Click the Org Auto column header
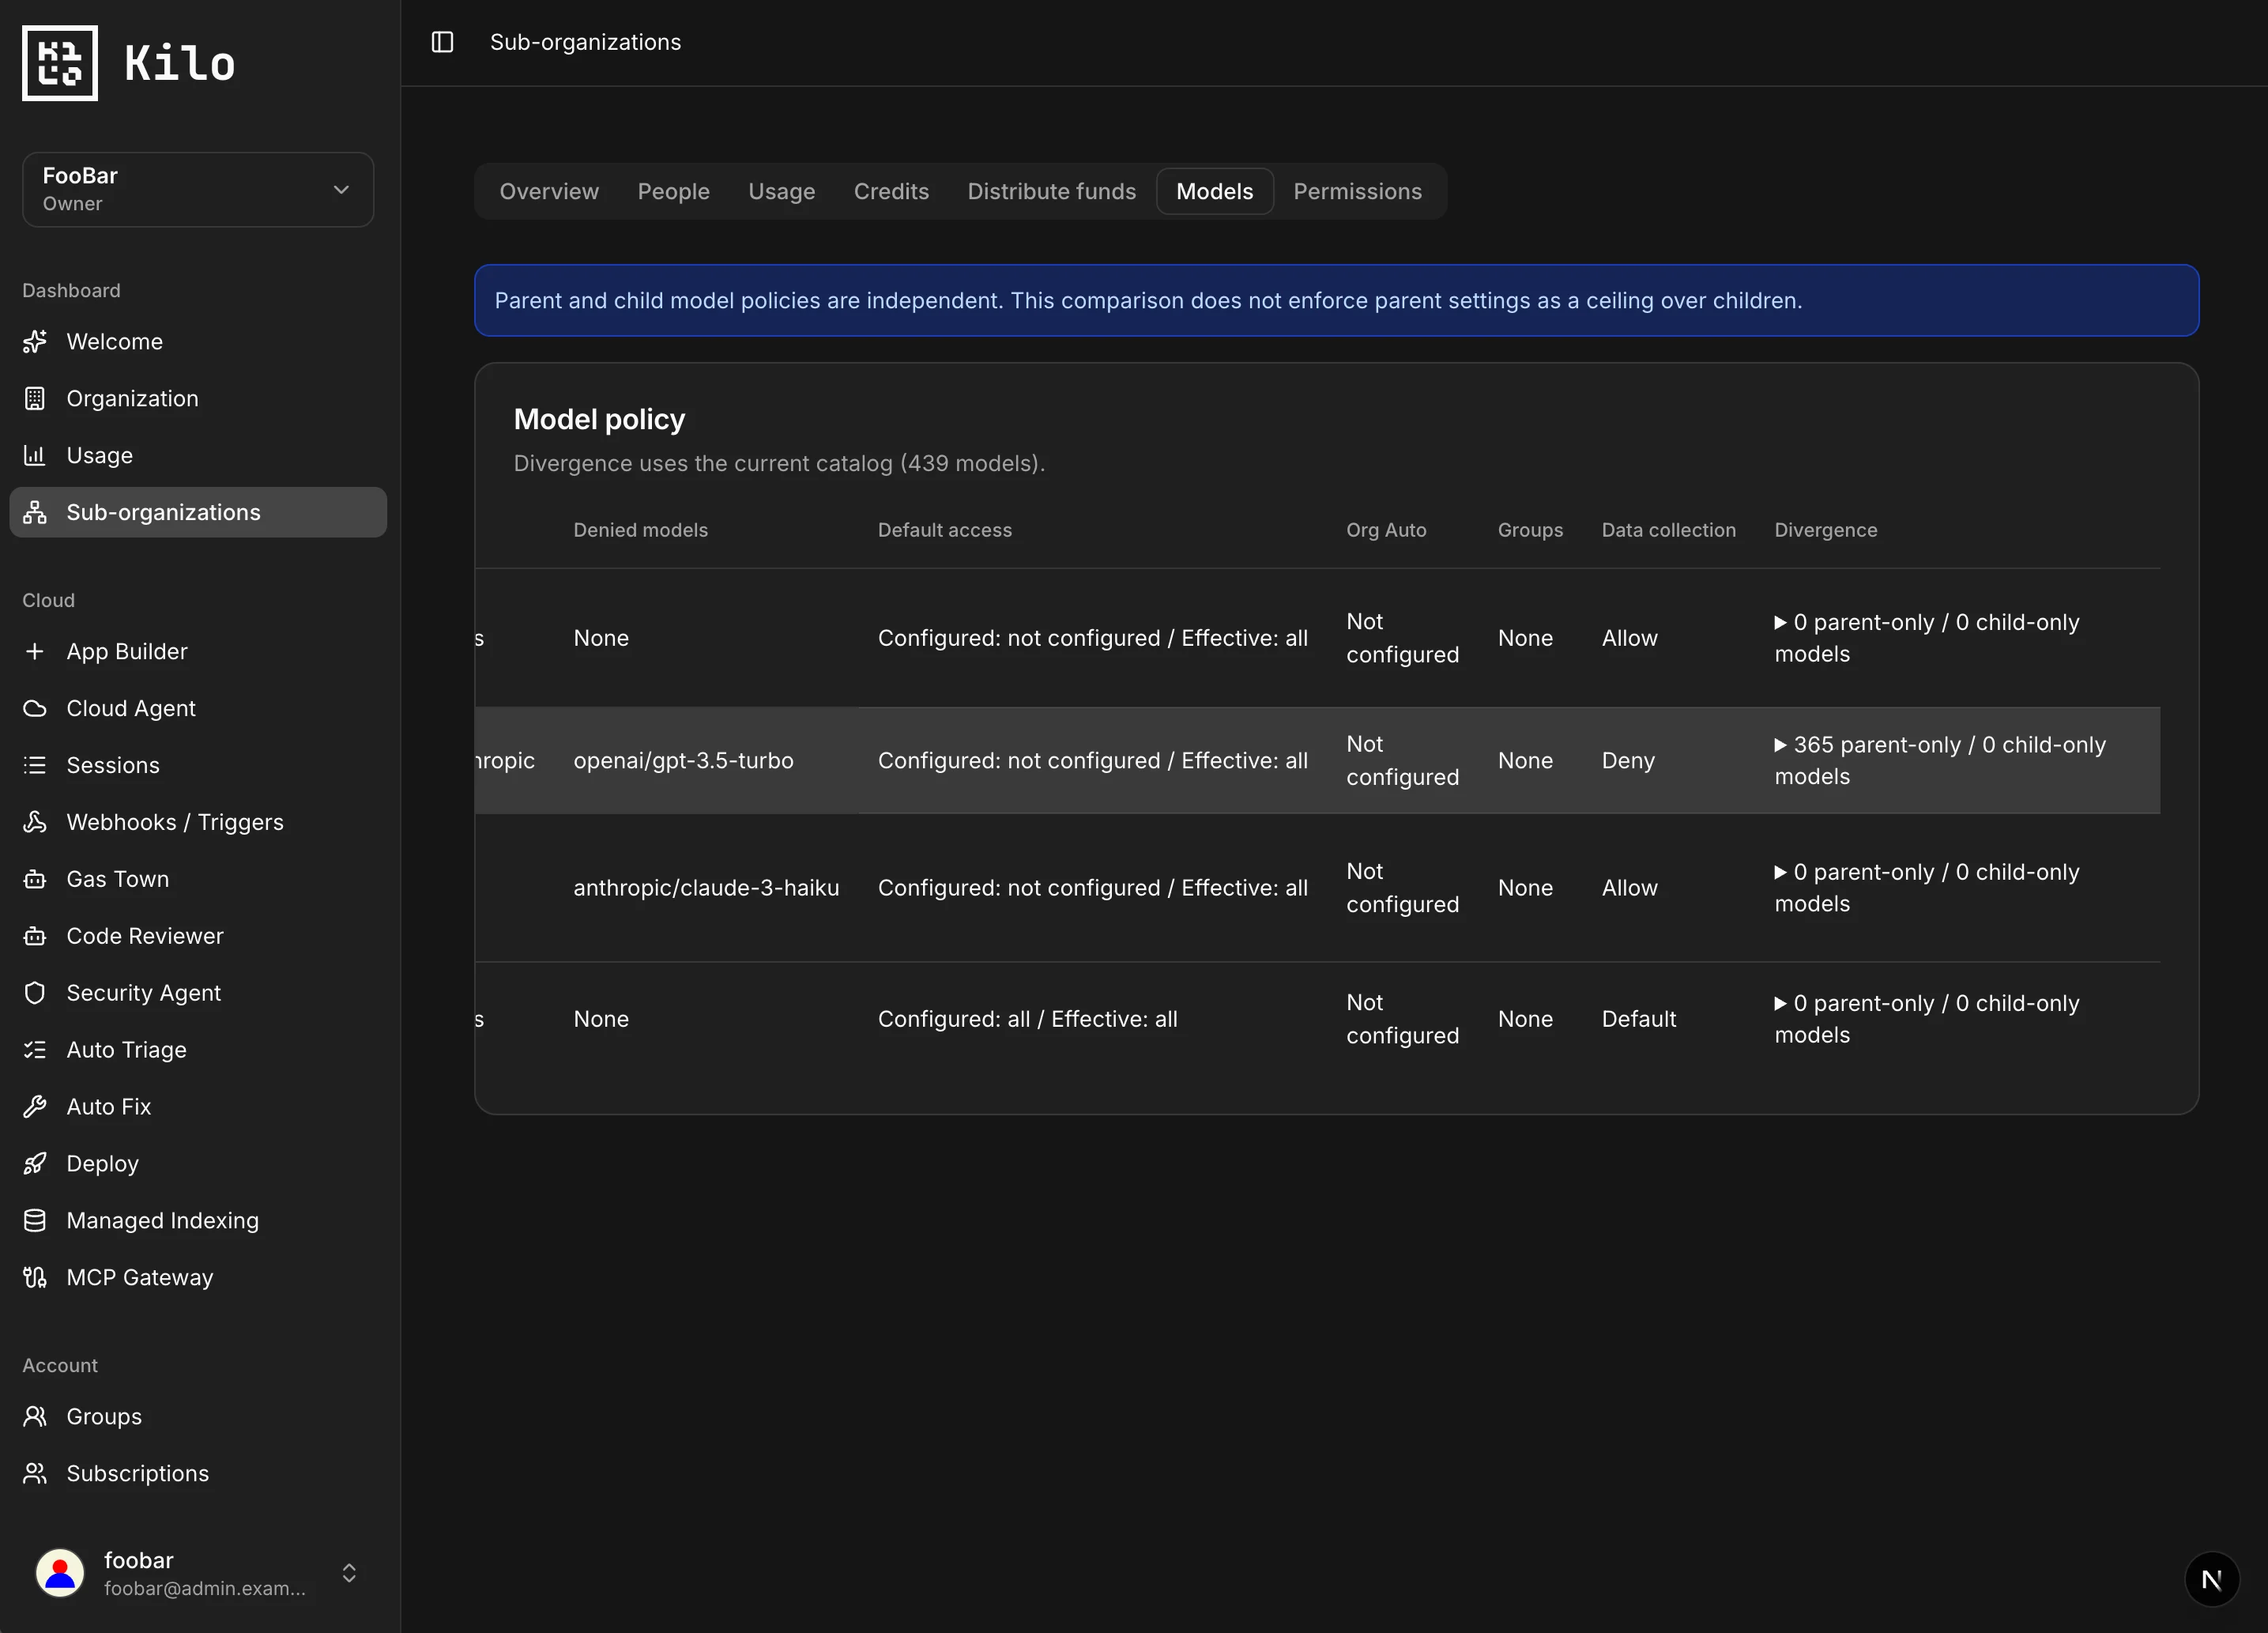Screen dimensions: 2268x1633 (1386, 530)
